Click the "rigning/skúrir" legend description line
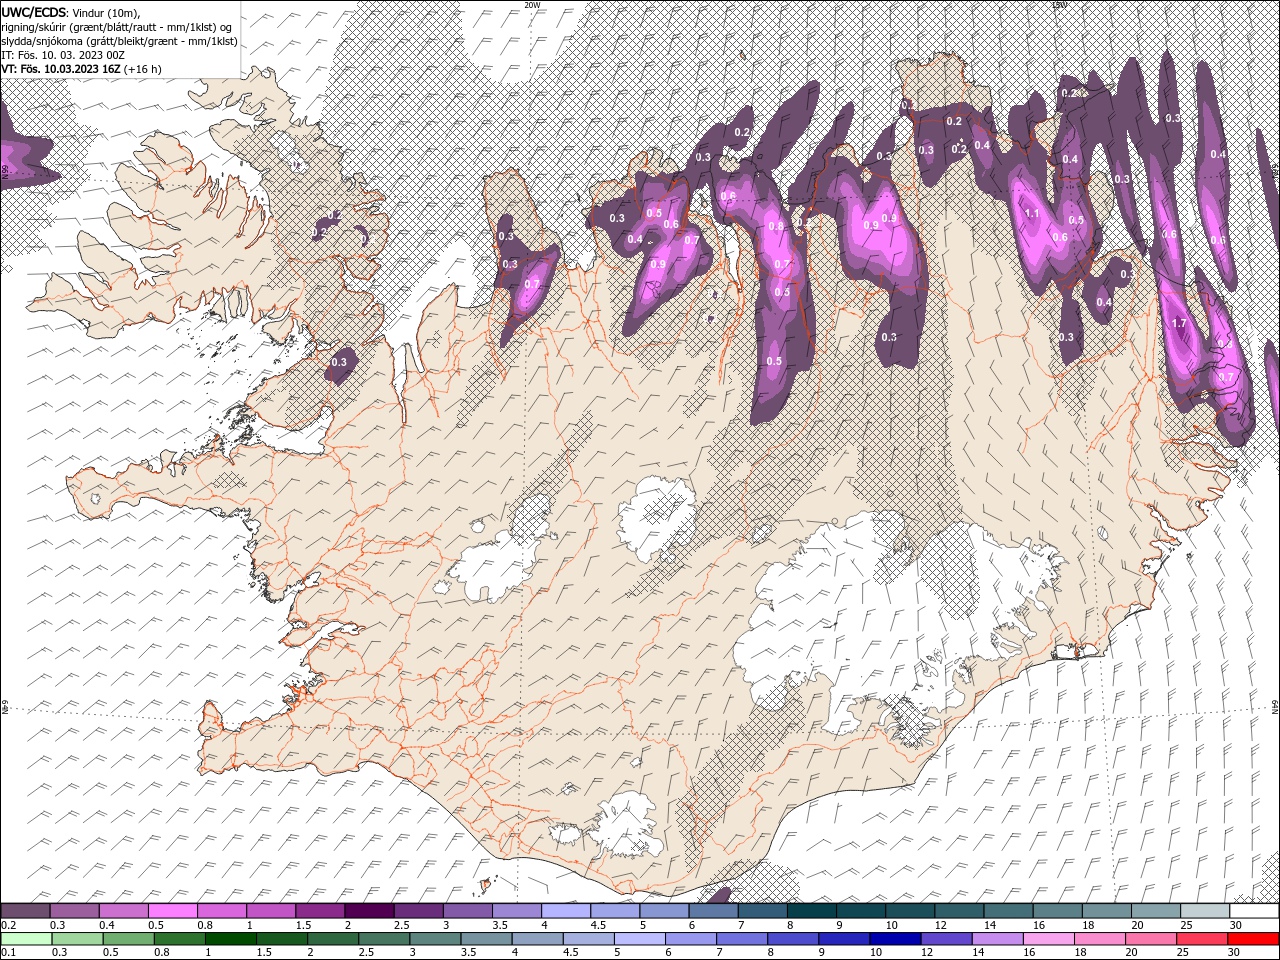Image resolution: width=1280 pixels, height=960 pixels. point(116,26)
